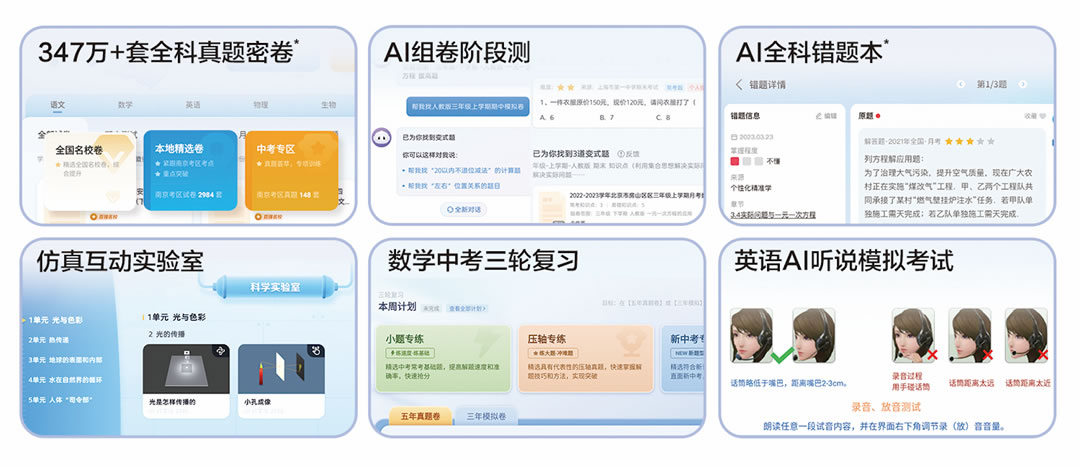The height and width of the screenshot is (467, 1080).
Task: Switch to the 语文 subject tab
Action: pos(57,105)
